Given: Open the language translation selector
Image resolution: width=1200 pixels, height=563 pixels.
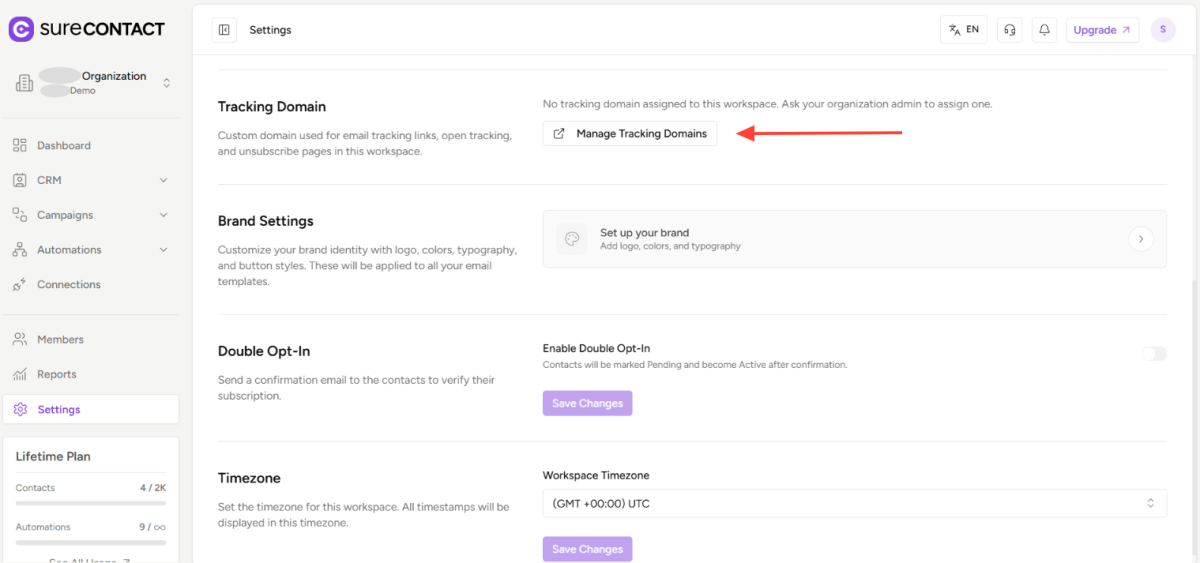Looking at the screenshot, I should tap(963, 30).
